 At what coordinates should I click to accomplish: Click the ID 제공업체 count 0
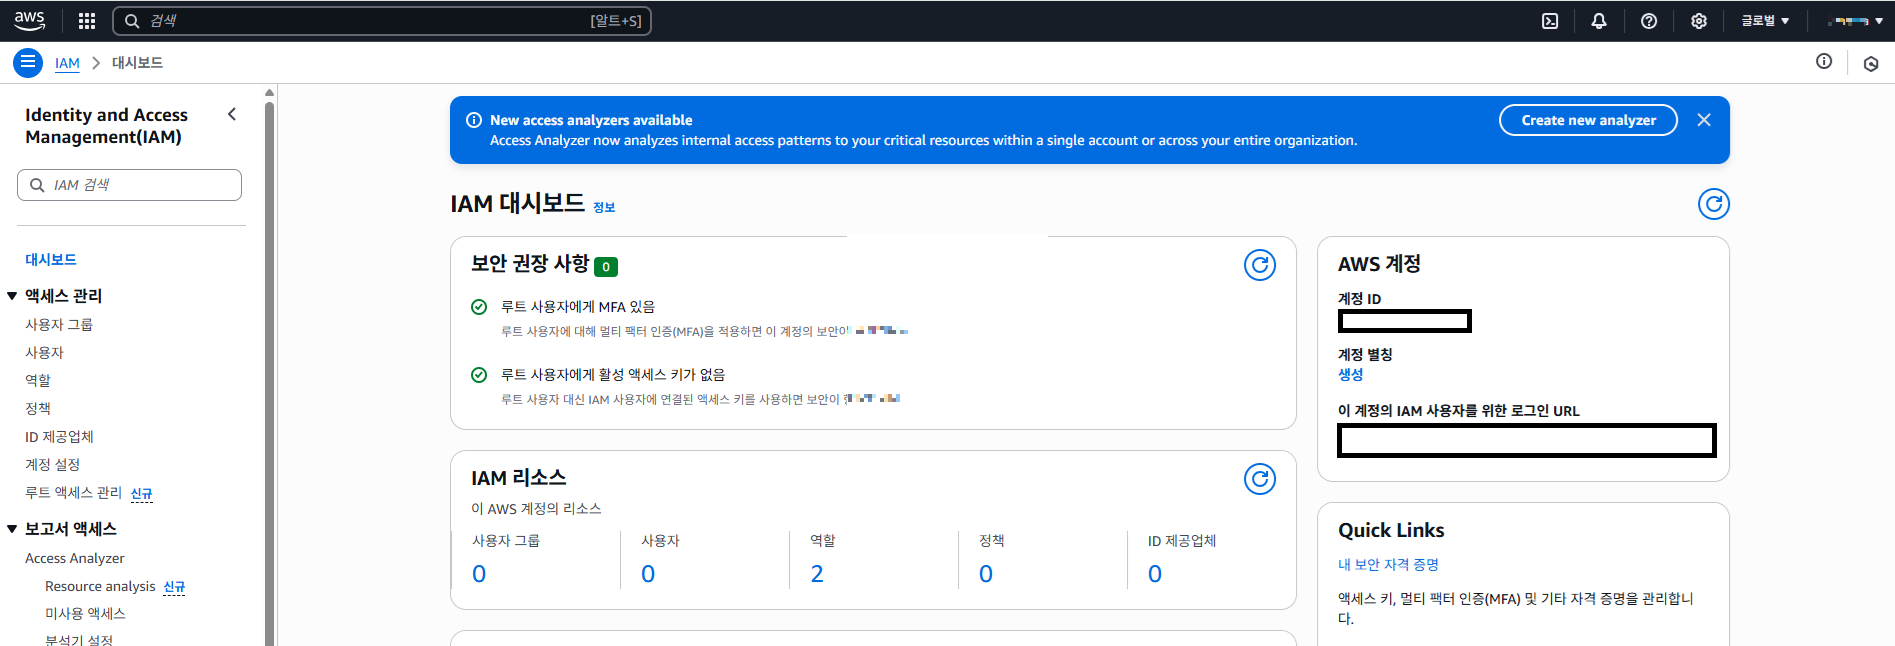tap(1155, 574)
